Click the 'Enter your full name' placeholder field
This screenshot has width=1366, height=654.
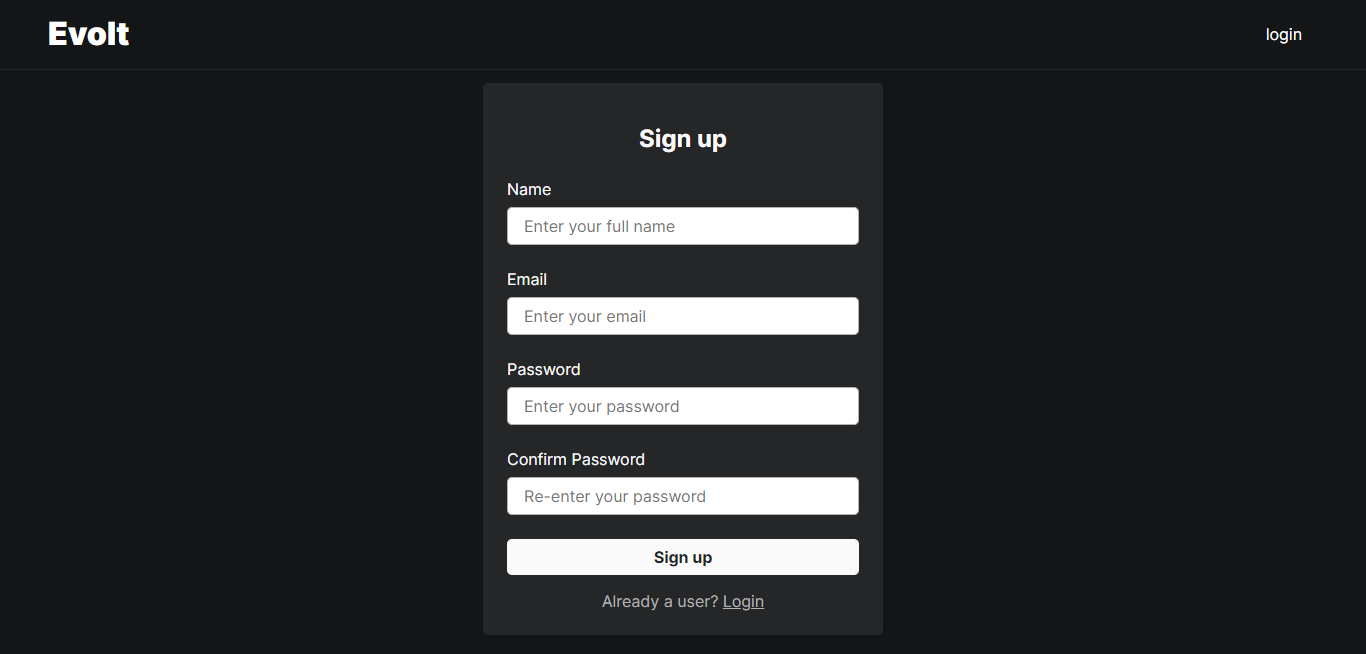click(683, 226)
